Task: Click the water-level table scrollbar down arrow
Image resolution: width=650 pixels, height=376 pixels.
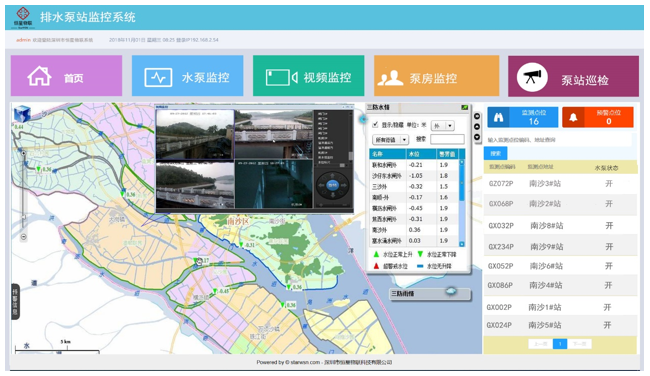Action: [462, 244]
